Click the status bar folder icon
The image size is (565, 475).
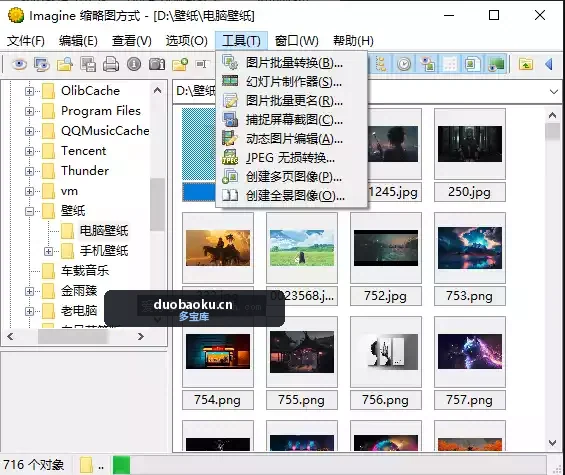(x=86, y=465)
